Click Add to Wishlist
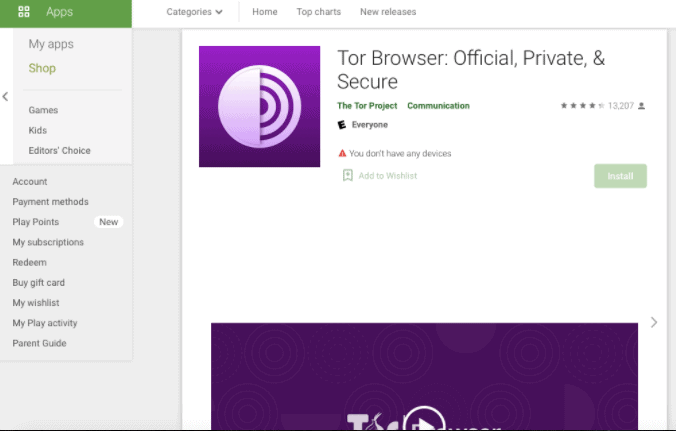676x431 pixels. click(388, 176)
